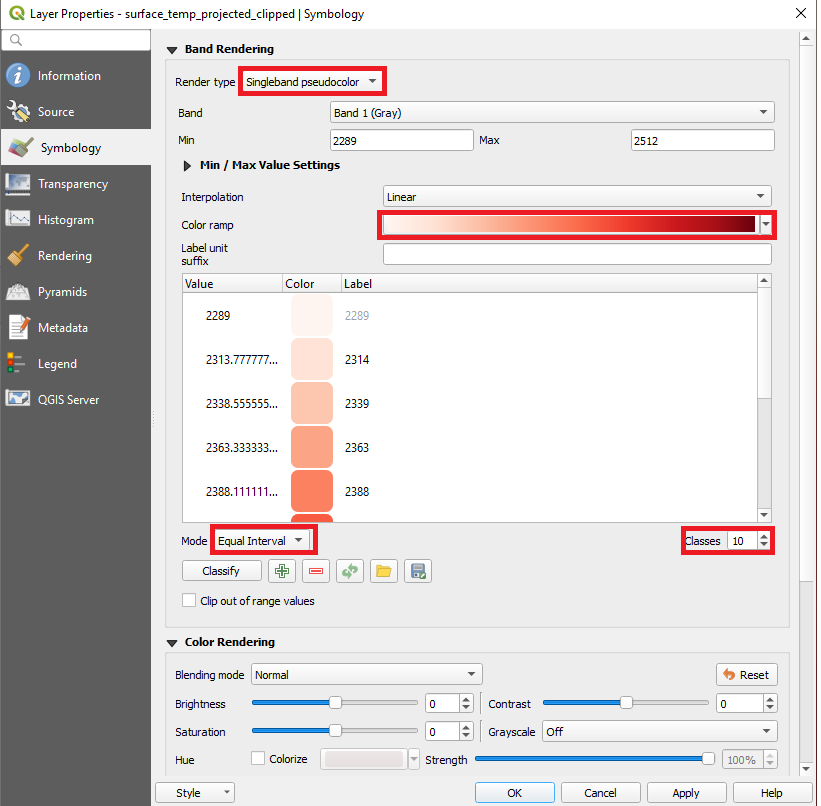821x806 pixels.
Task: Expand the Min / Max Value Settings section
Action: tap(187, 165)
